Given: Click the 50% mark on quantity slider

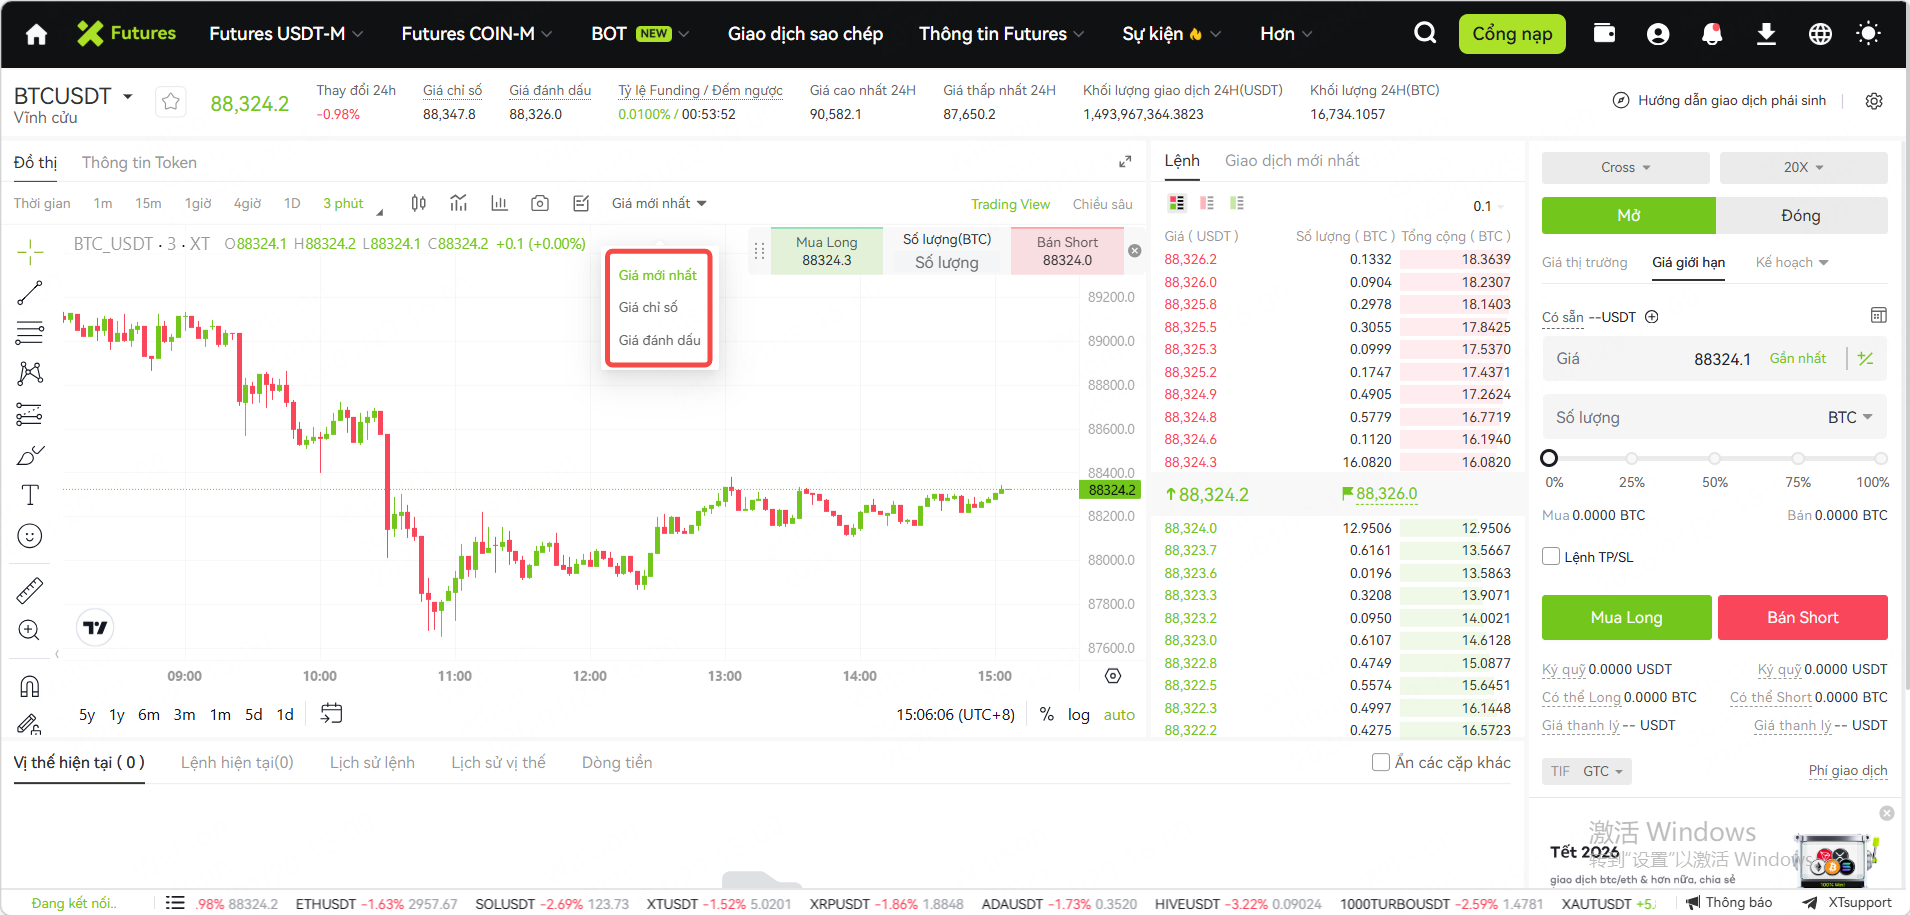Looking at the screenshot, I should 1714,458.
